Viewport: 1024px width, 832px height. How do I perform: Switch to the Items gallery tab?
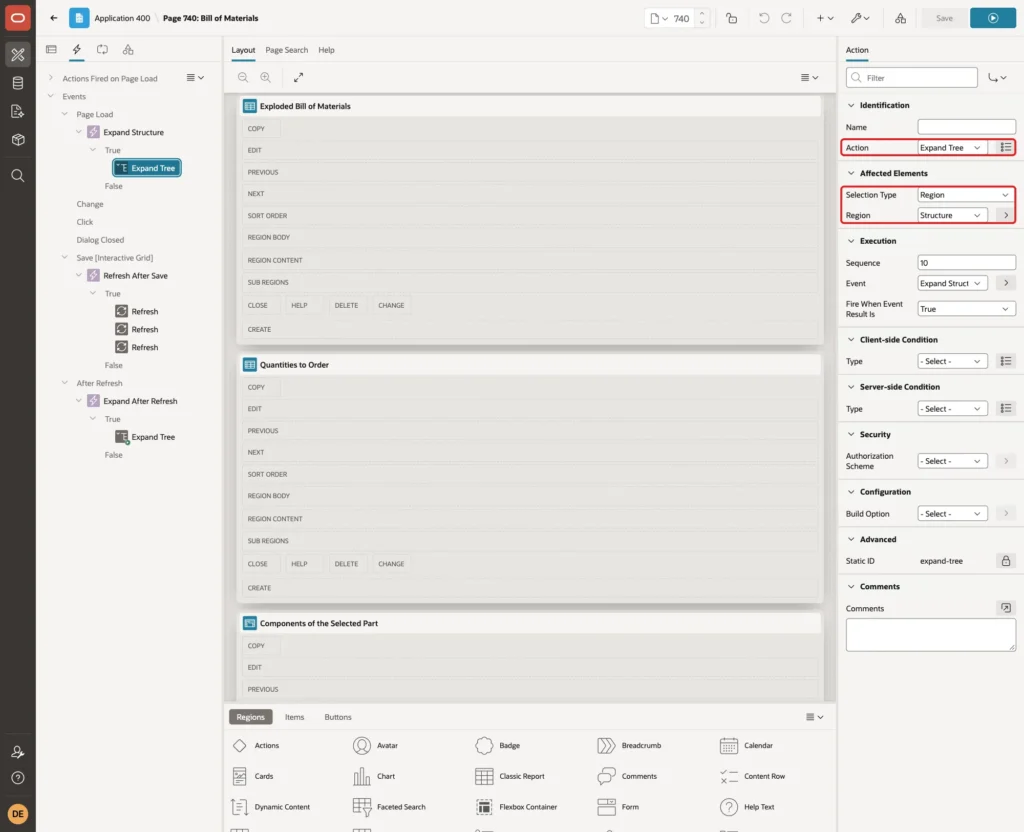[x=295, y=717]
